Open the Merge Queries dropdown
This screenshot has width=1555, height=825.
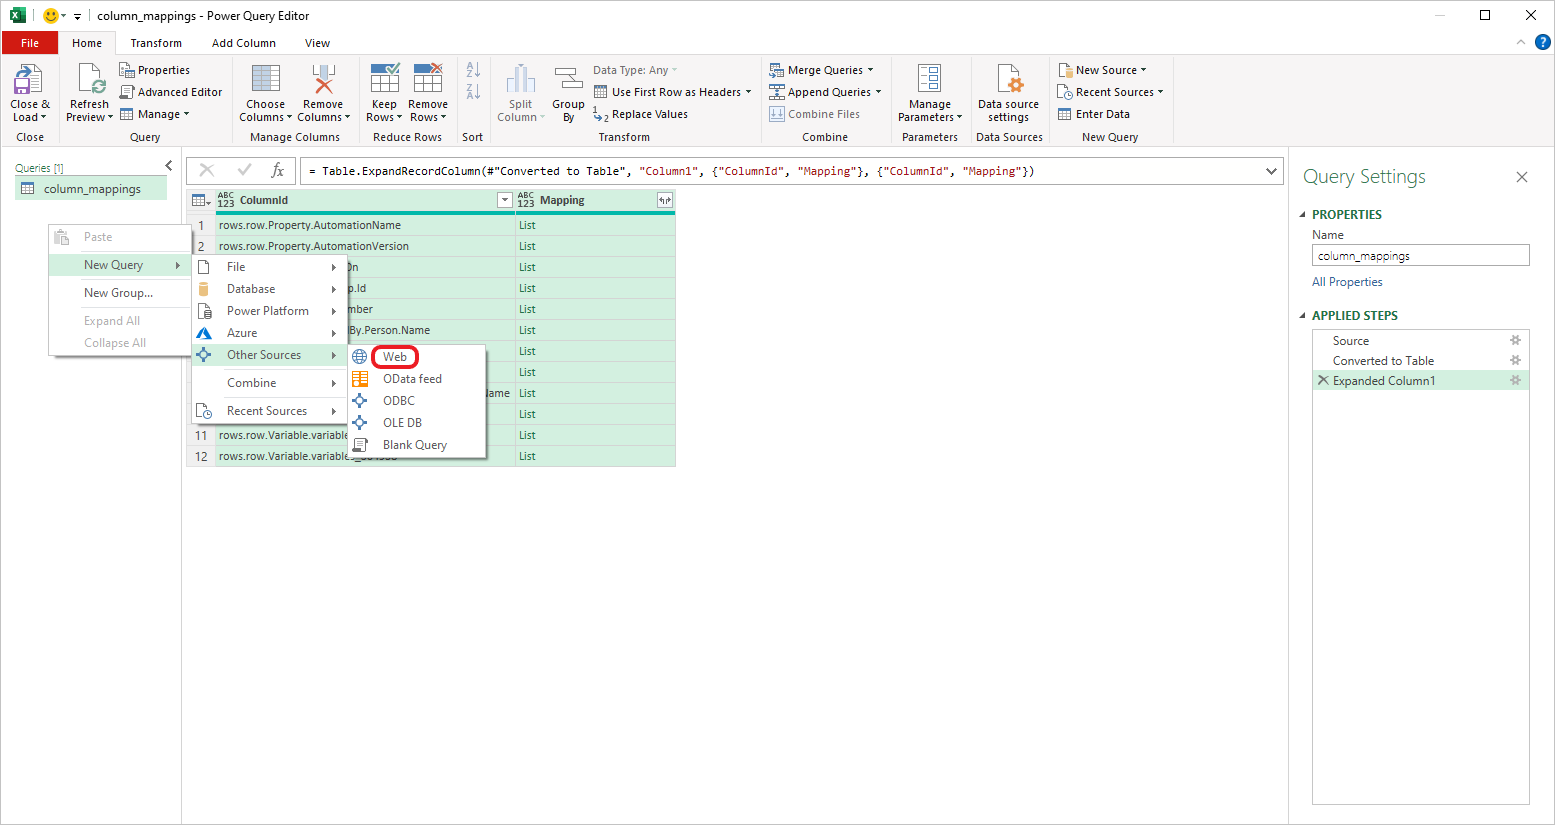(821, 70)
